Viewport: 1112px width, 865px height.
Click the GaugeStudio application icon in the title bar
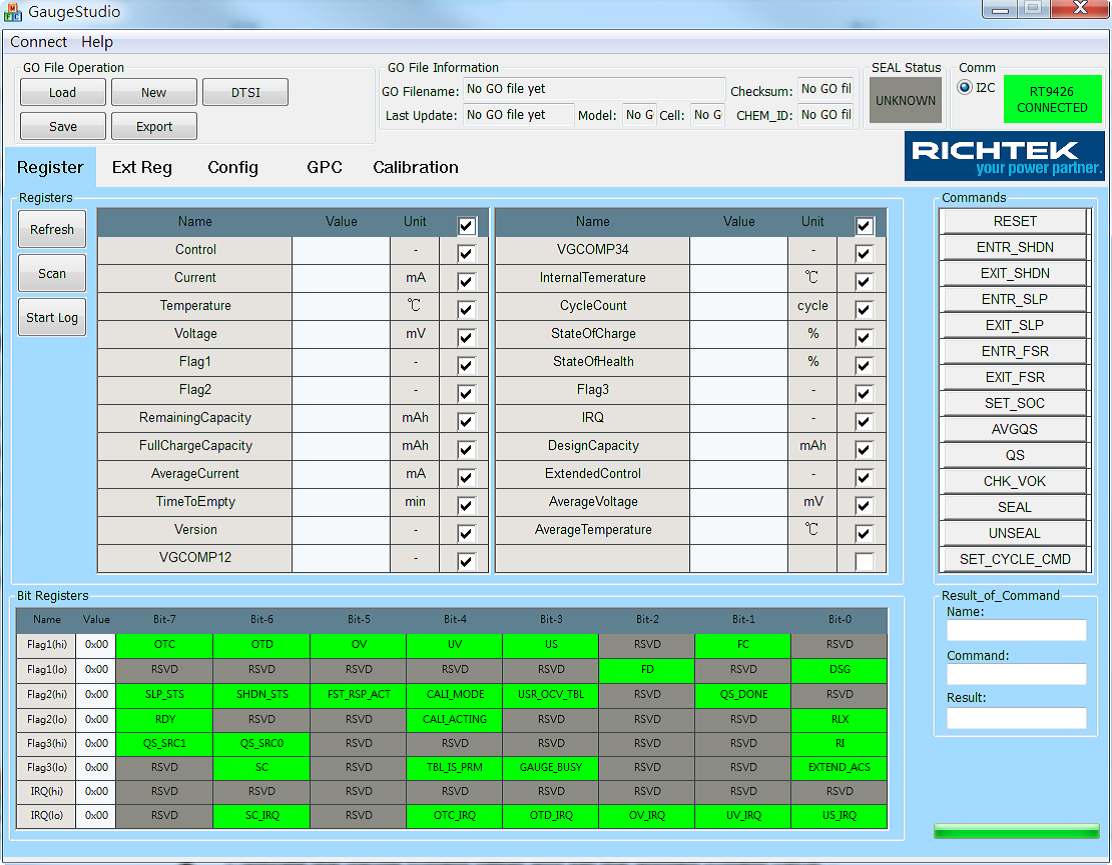coord(14,12)
